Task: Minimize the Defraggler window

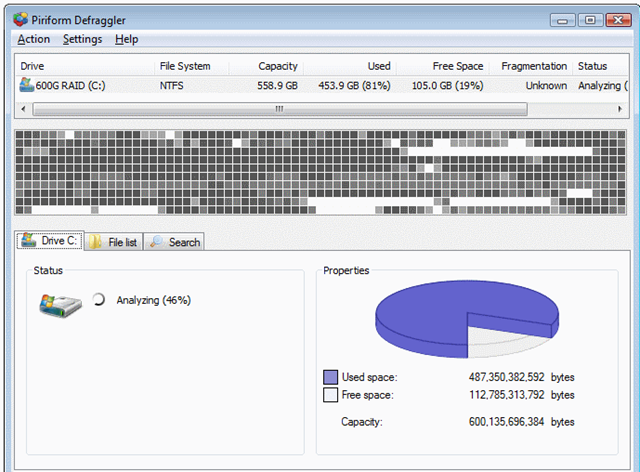Action: [562, 20]
